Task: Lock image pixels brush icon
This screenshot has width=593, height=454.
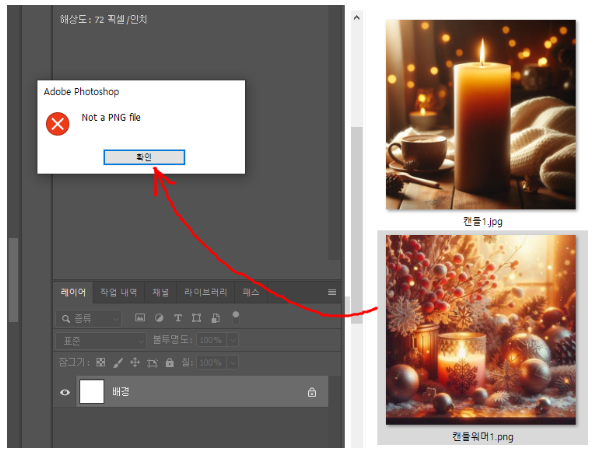Action: pyautogui.click(x=118, y=363)
